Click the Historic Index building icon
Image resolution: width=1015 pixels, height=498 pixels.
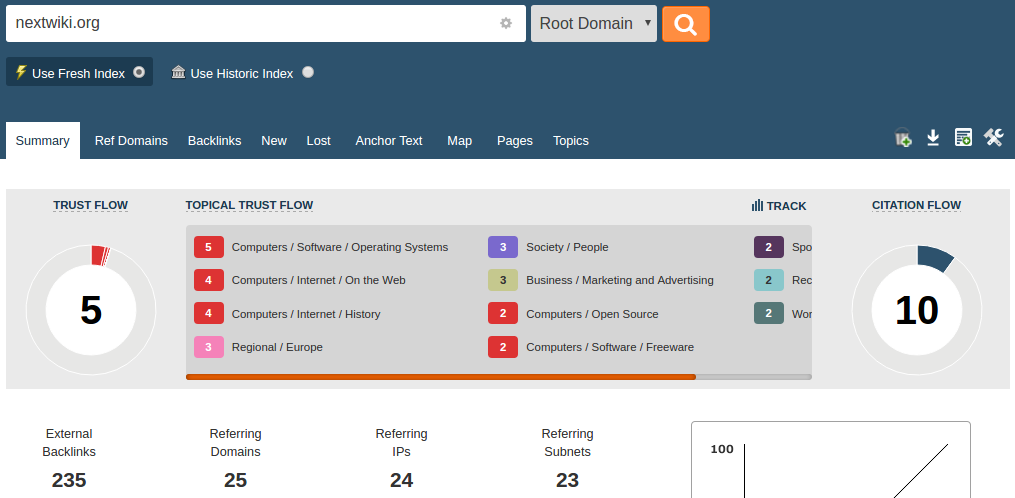pos(179,72)
